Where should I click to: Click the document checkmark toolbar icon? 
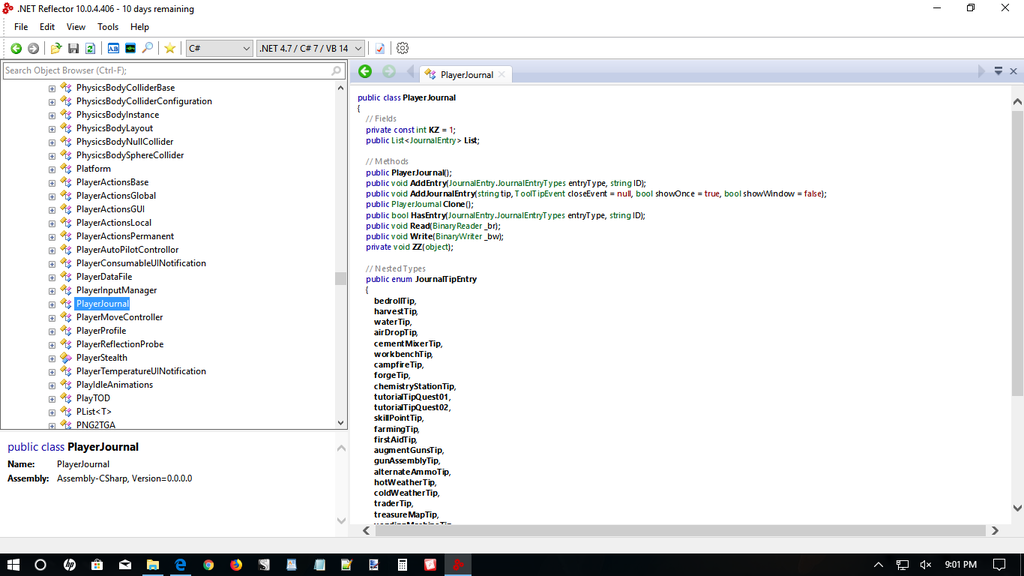point(379,48)
